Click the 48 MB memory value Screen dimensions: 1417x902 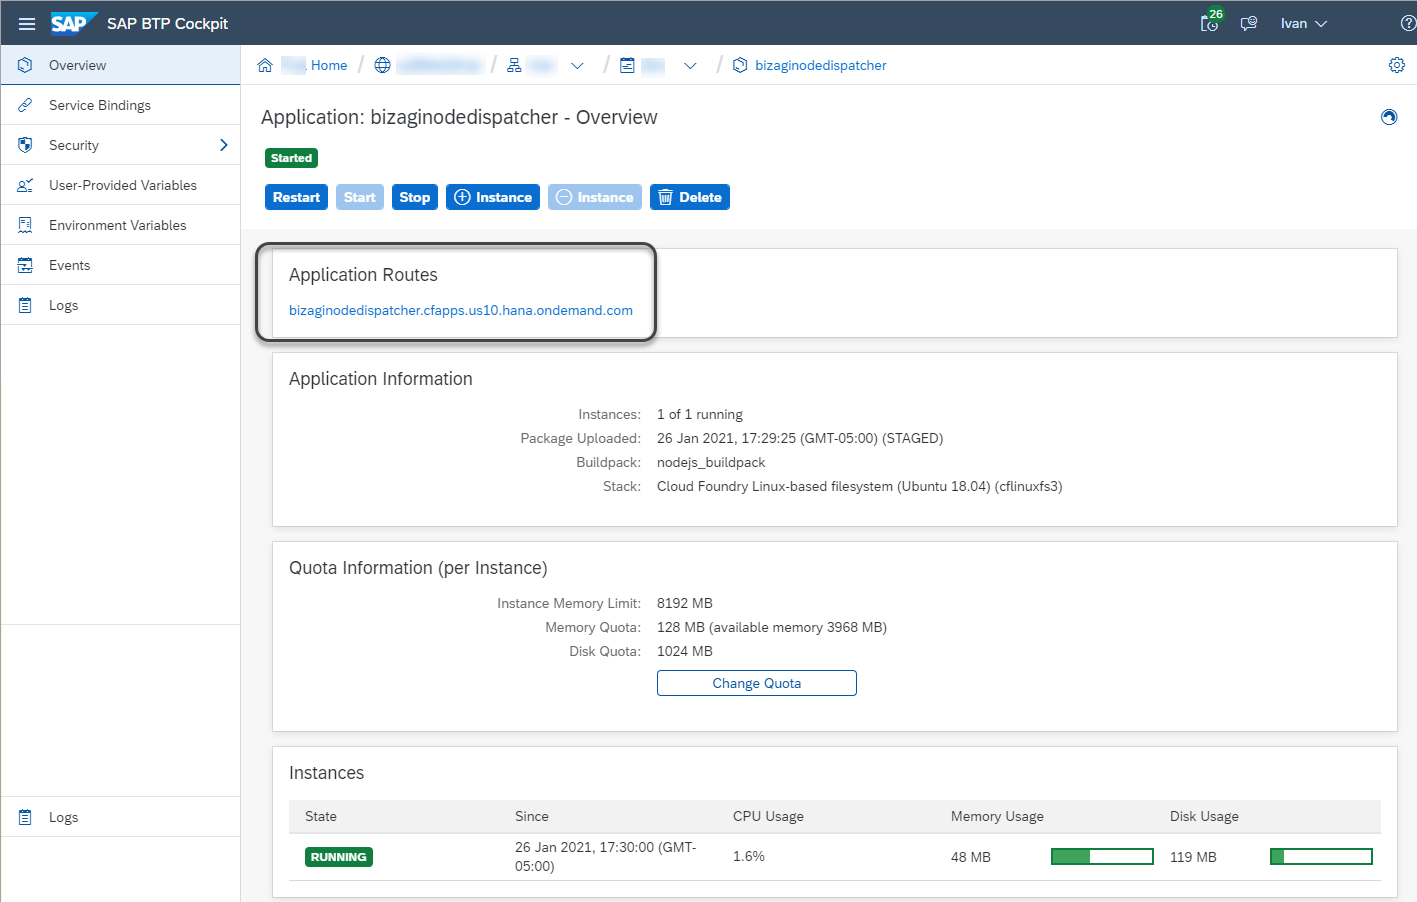point(971,857)
